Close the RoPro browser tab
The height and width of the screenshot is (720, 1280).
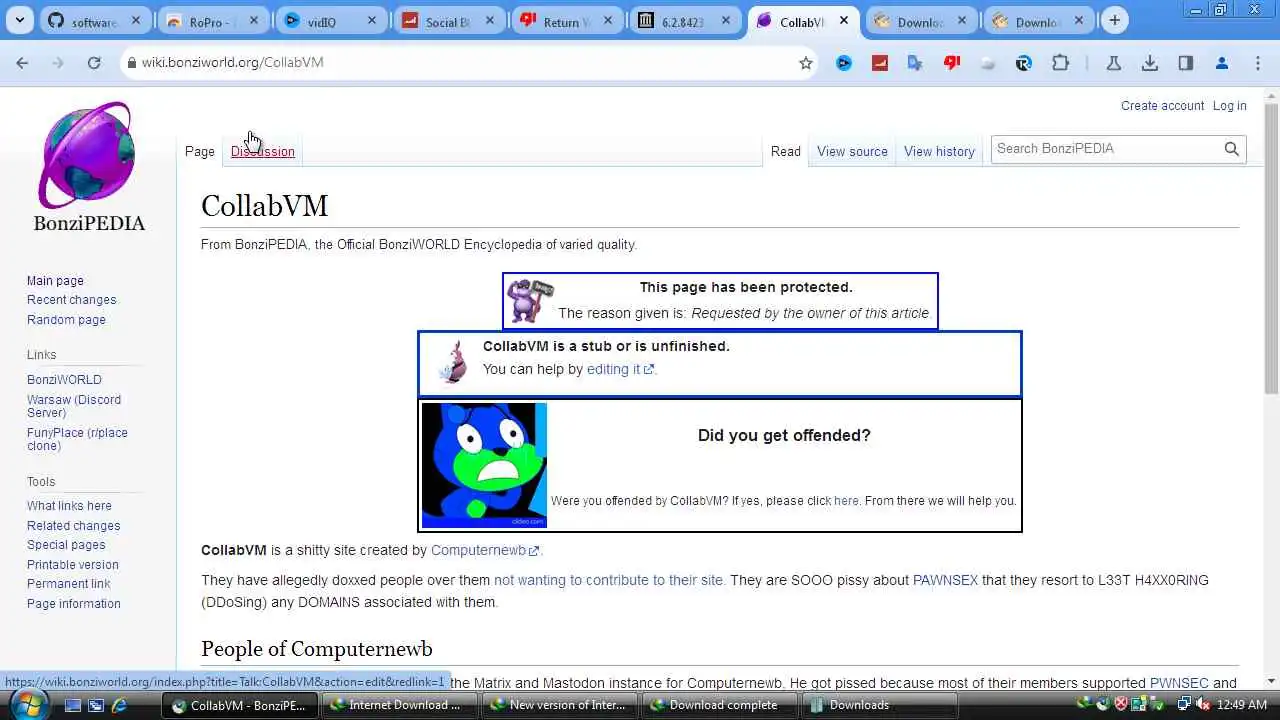pyautogui.click(x=254, y=21)
